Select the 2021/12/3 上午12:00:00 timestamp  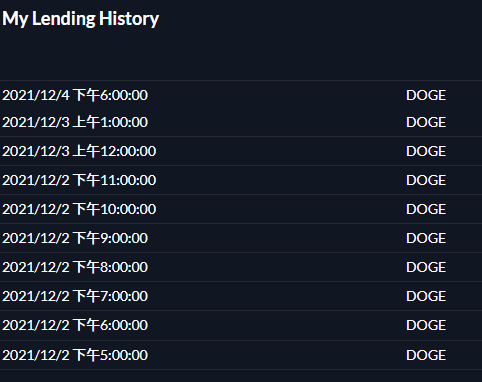pyautogui.click(x=79, y=151)
